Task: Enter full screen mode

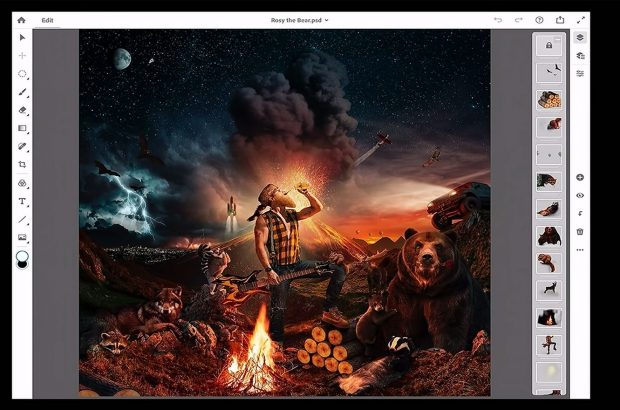Action: coord(580,20)
